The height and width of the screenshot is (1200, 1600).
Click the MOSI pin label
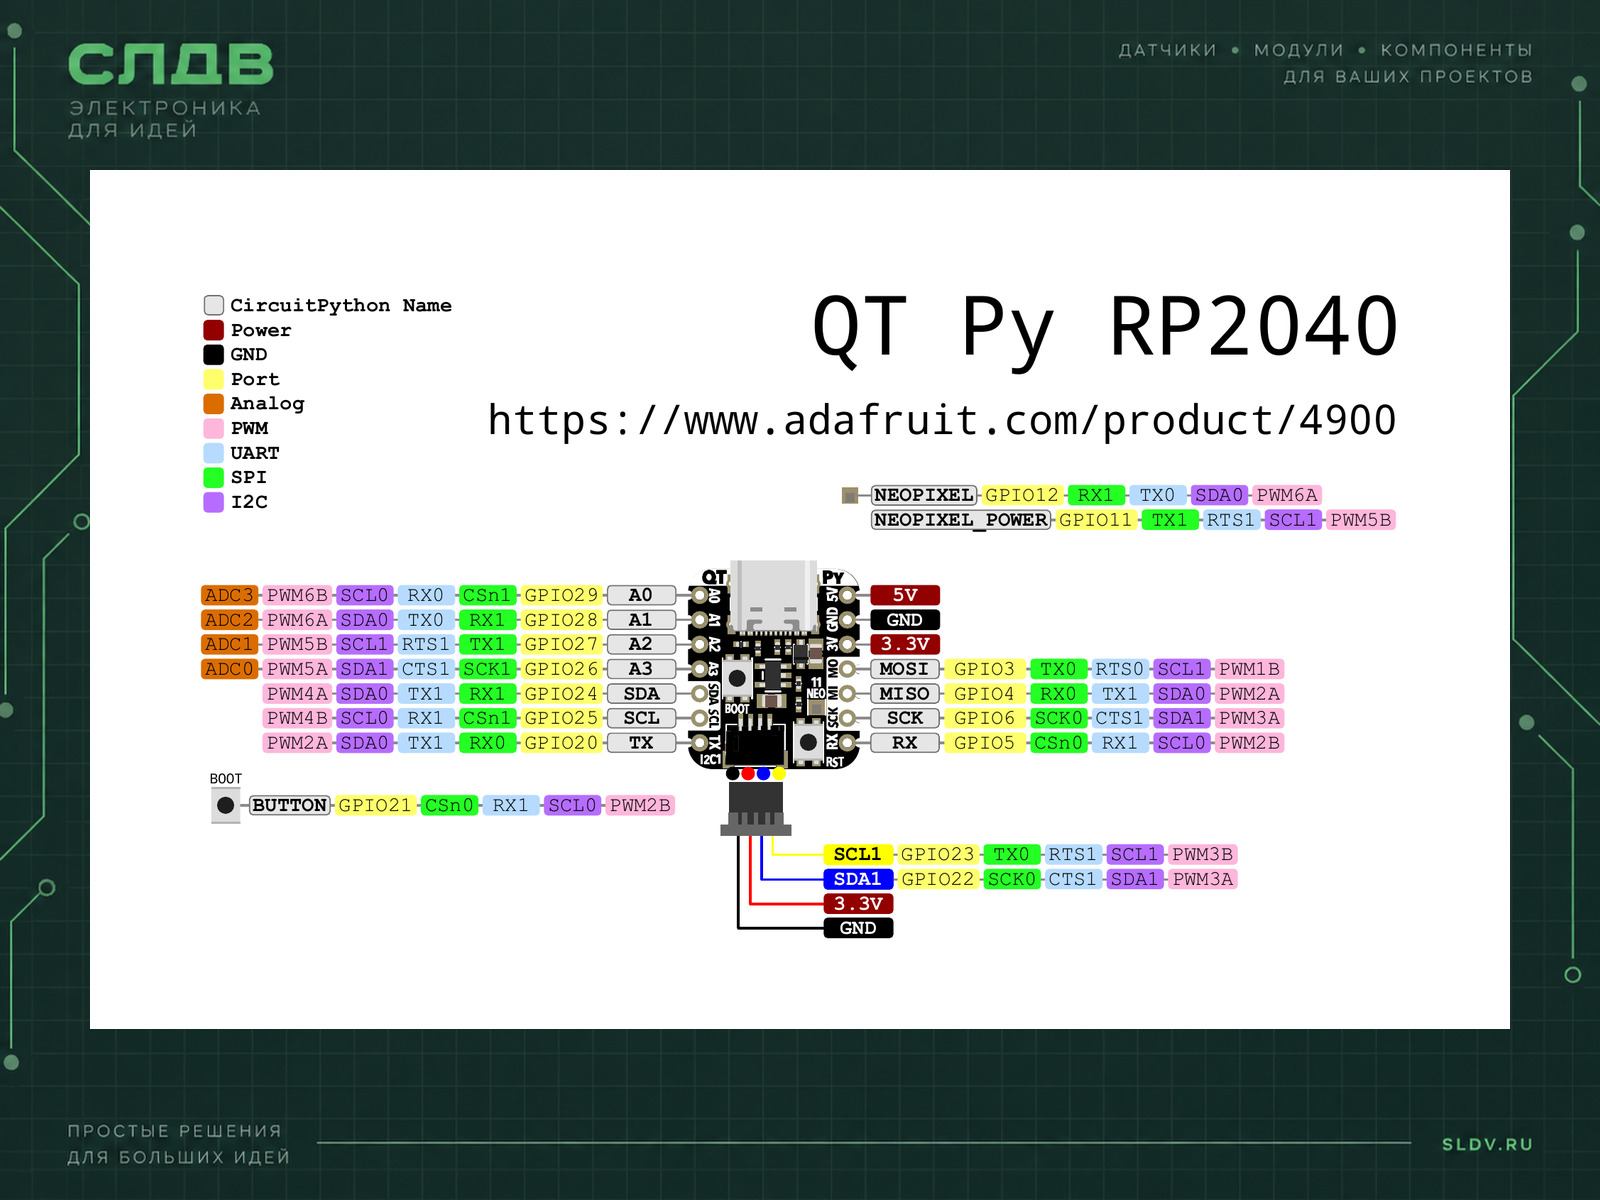click(x=905, y=669)
